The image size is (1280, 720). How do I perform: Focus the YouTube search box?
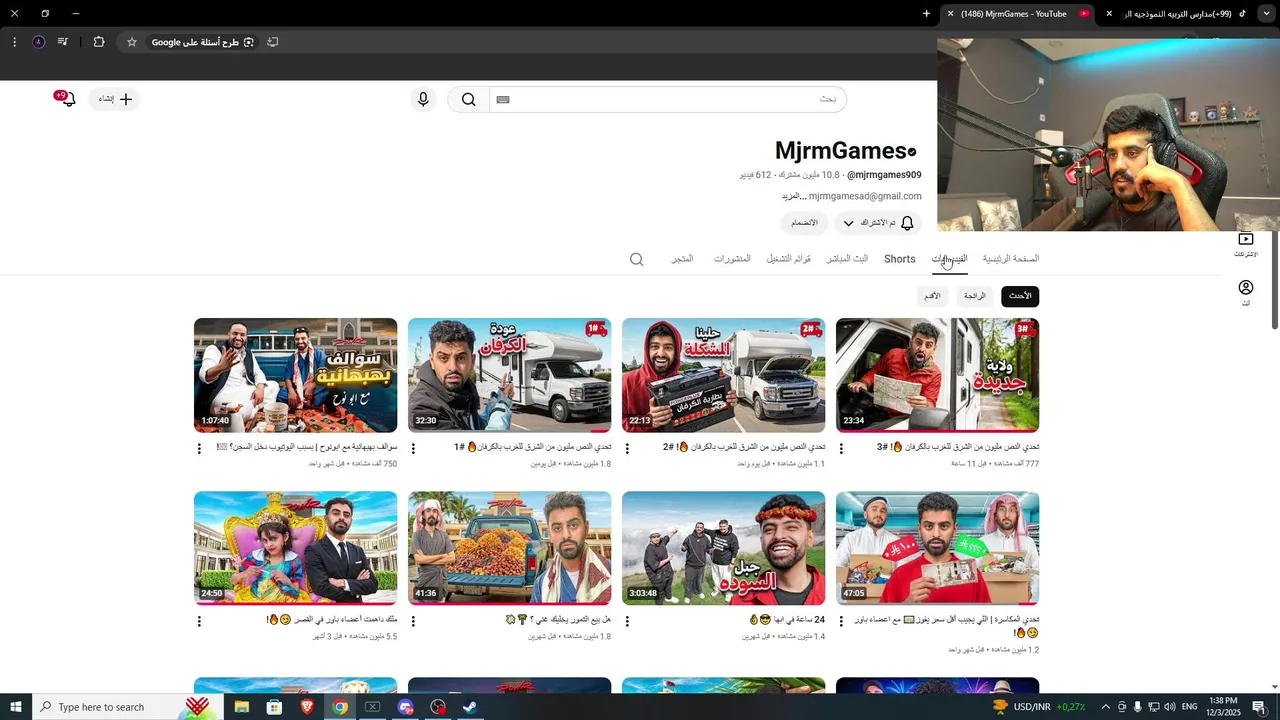(668, 99)
